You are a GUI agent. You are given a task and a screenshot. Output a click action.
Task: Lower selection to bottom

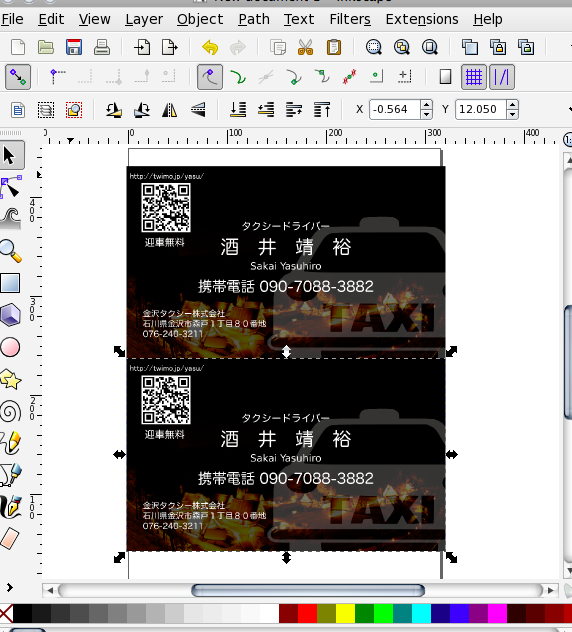pos(238,110)
